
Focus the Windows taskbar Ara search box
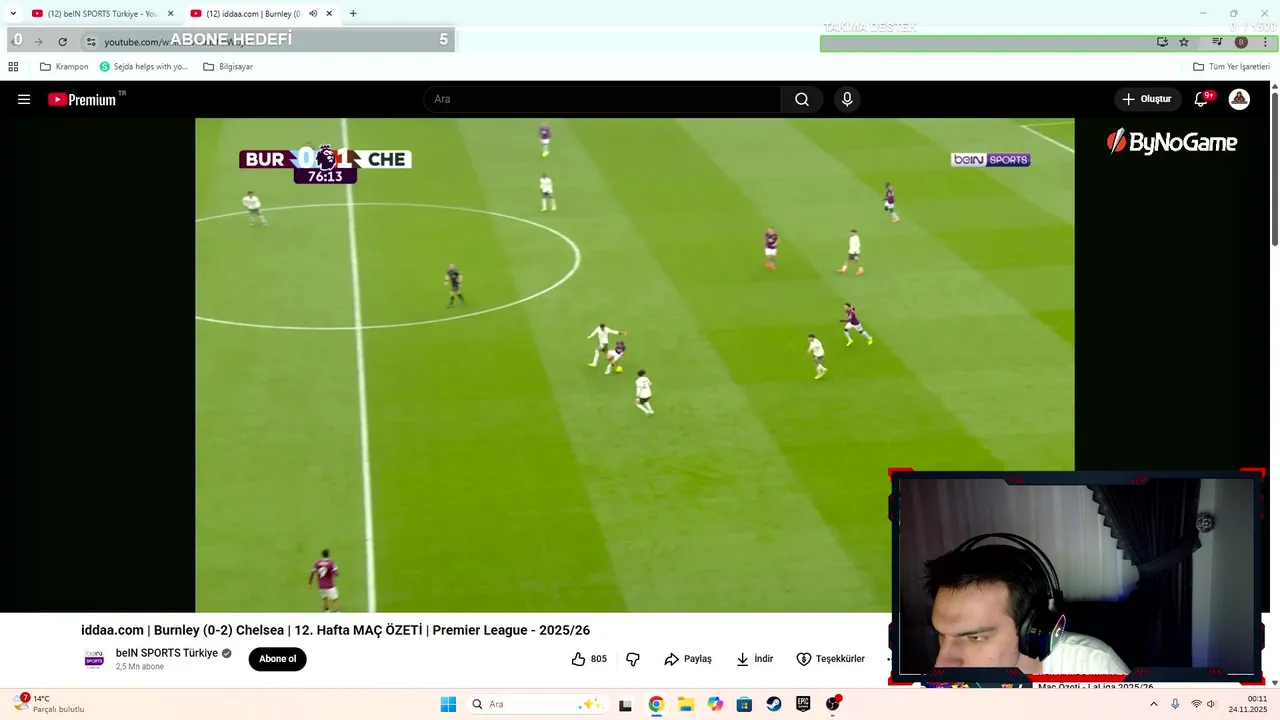(537, 704)
